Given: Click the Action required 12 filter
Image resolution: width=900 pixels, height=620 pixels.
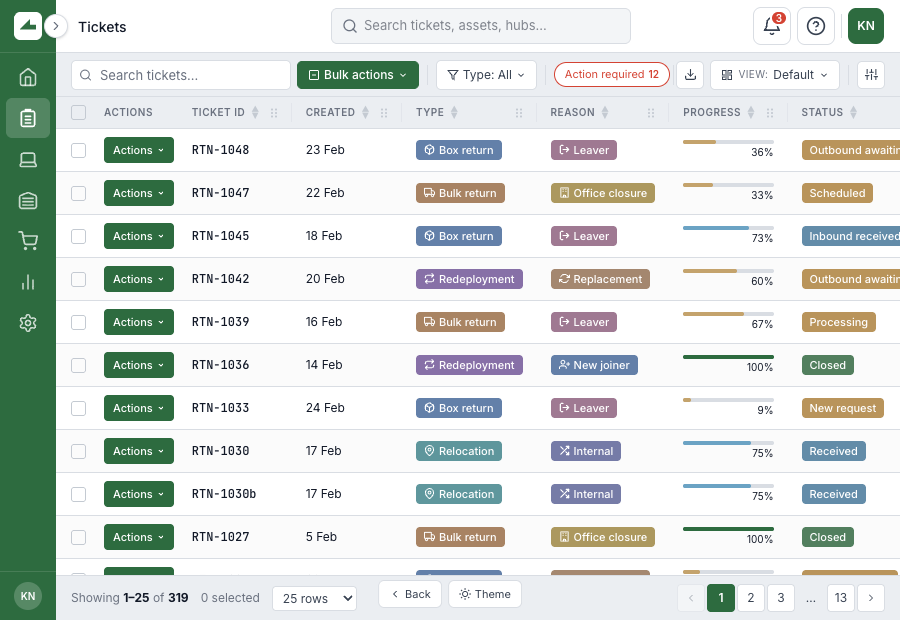Looking at the screenshot, I should [x=611, y=75].
